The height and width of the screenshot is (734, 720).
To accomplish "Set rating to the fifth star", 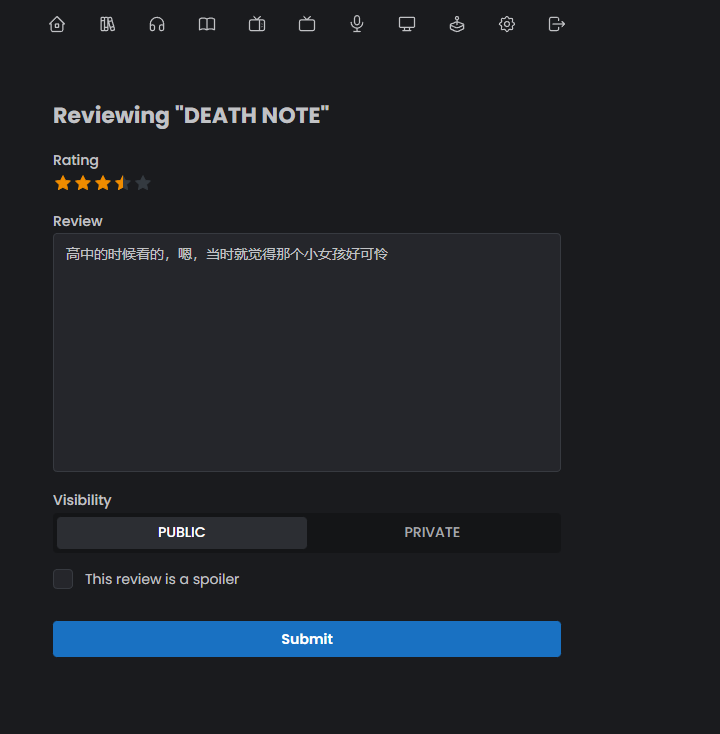I will tap(143, 183).
